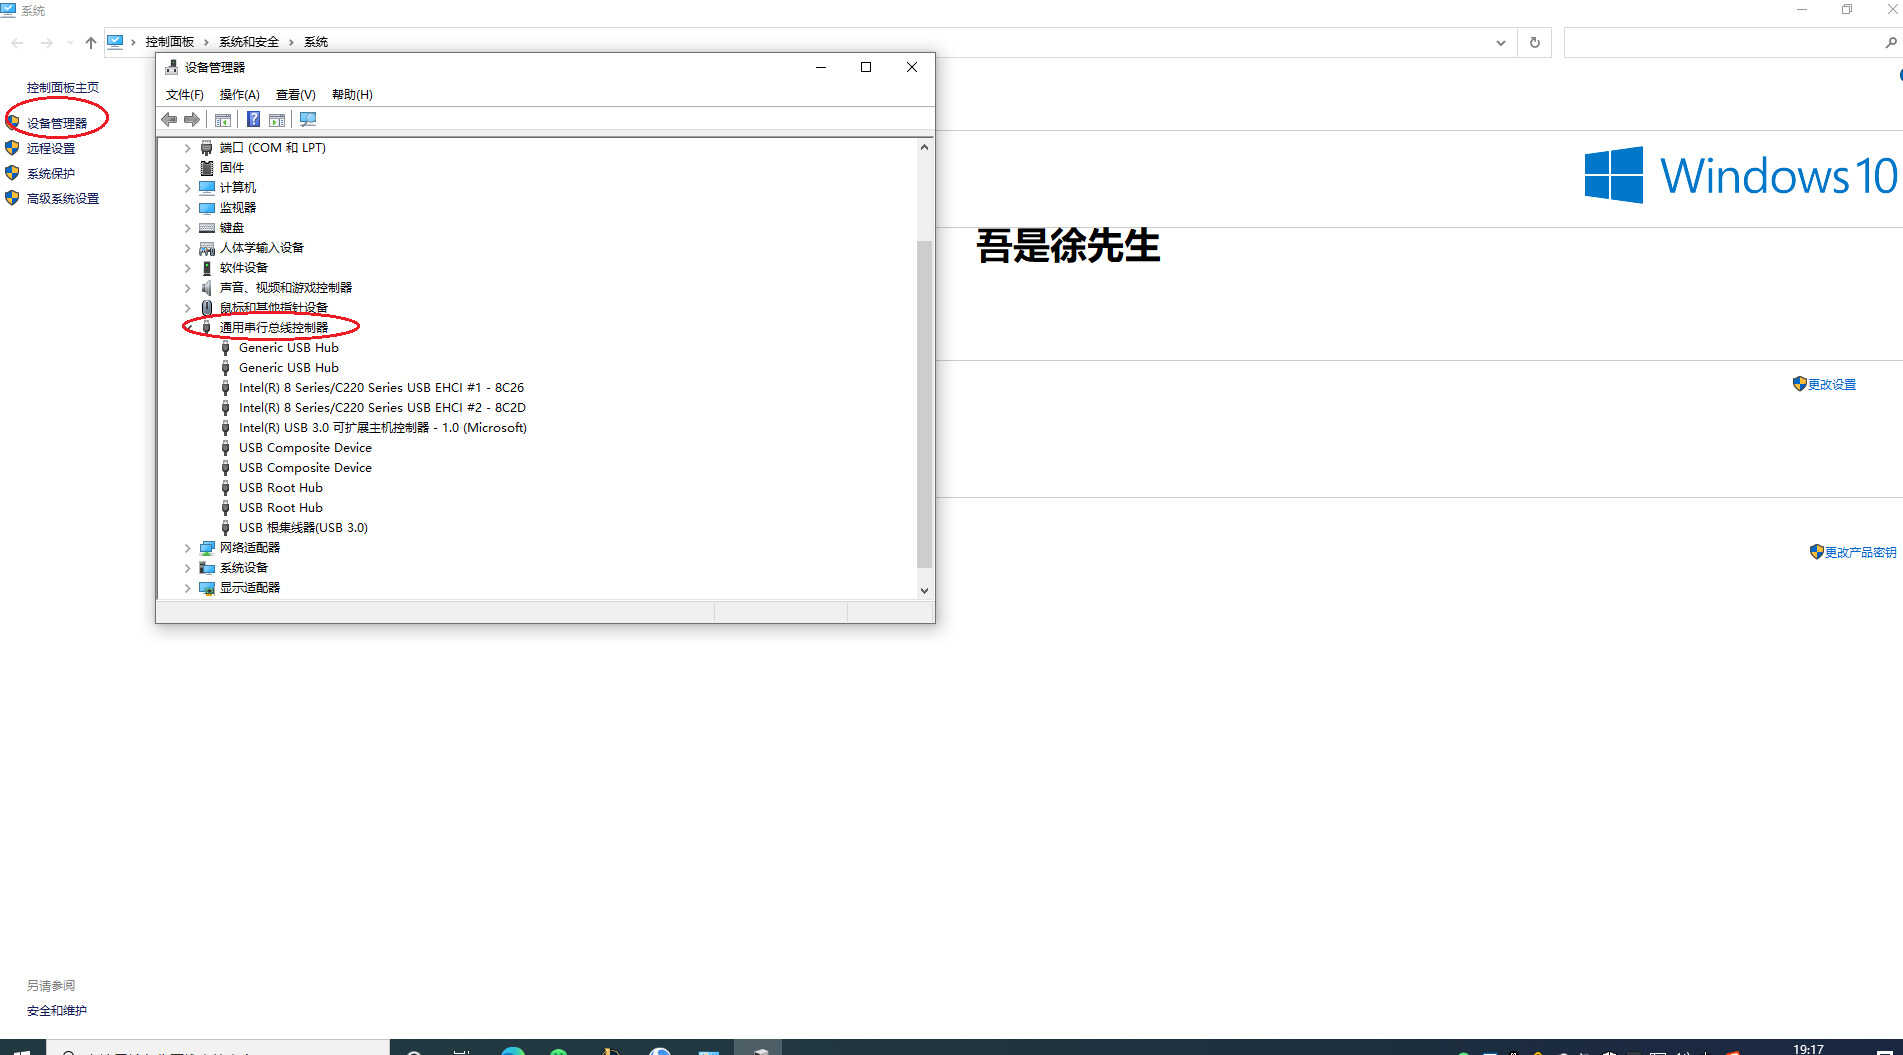Viewport: 1903px width, 1055px height.
Task: Select the speaker icon for 声音、视频和游戏控制器
Action: point(207,288)
